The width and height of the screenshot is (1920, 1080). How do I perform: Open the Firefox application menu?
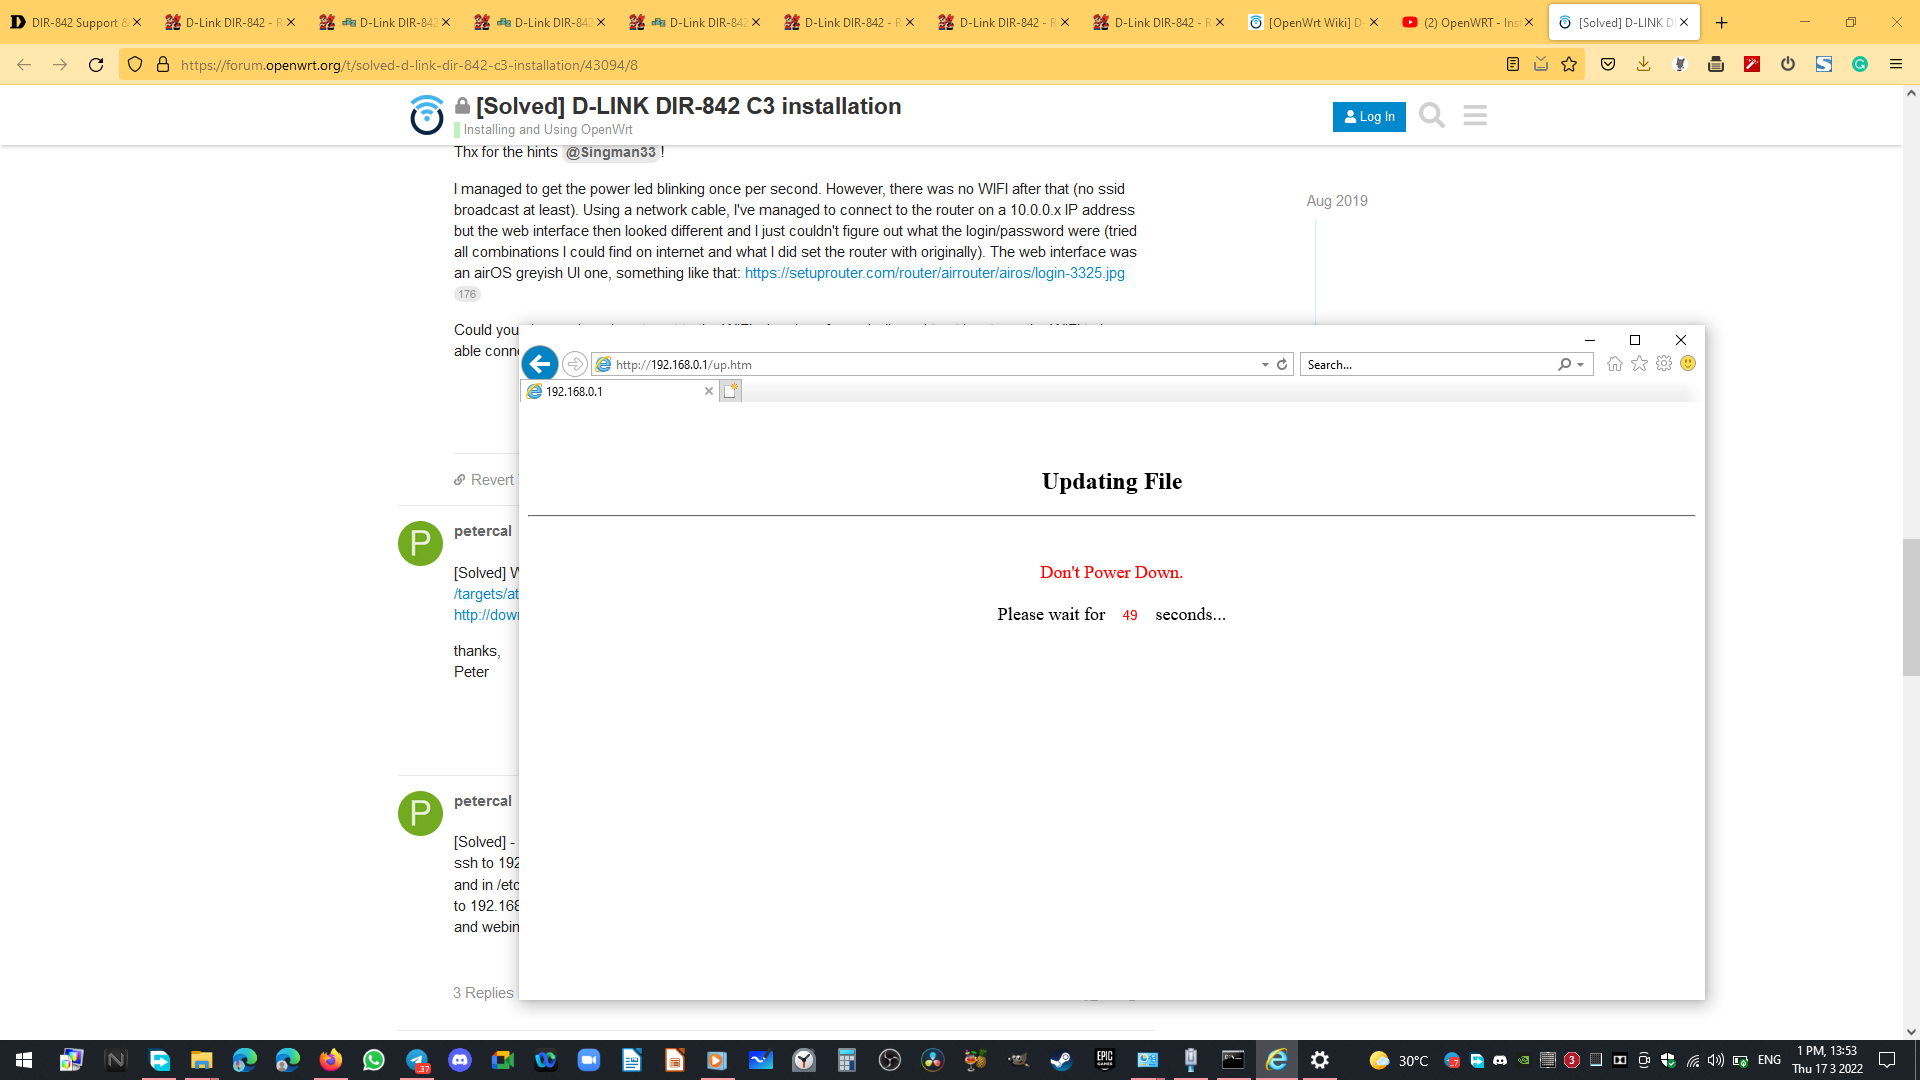[x=1896, y=65]
